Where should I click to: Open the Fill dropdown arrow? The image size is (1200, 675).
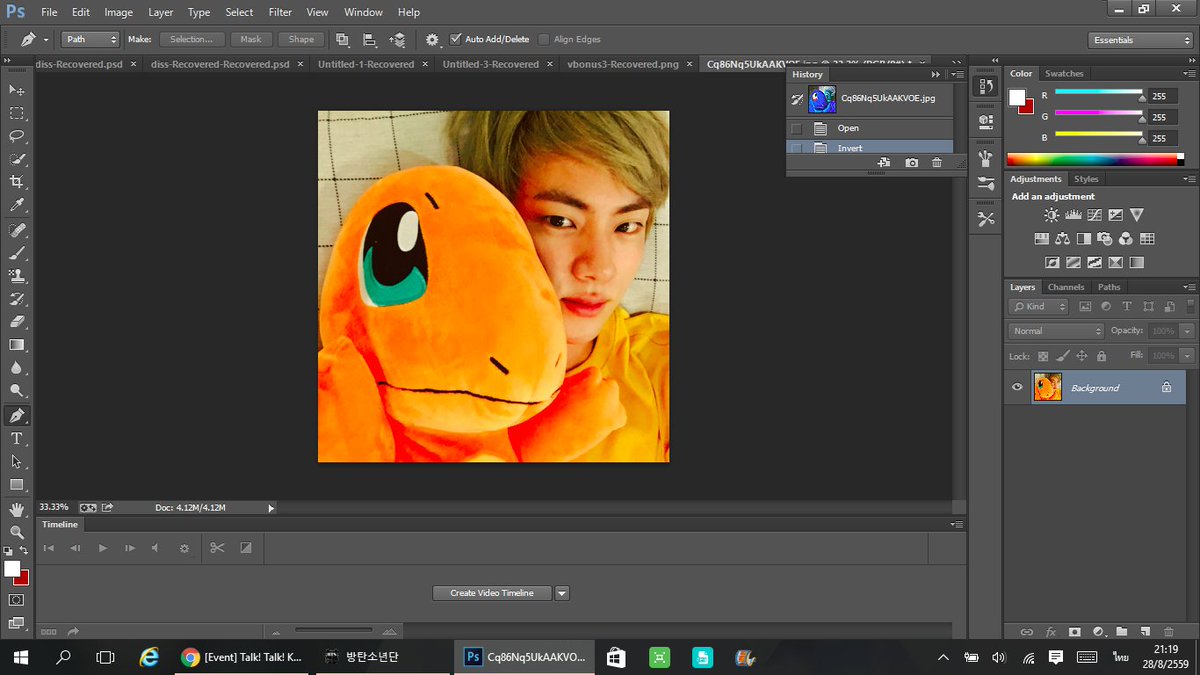(x=1187, y=356)
